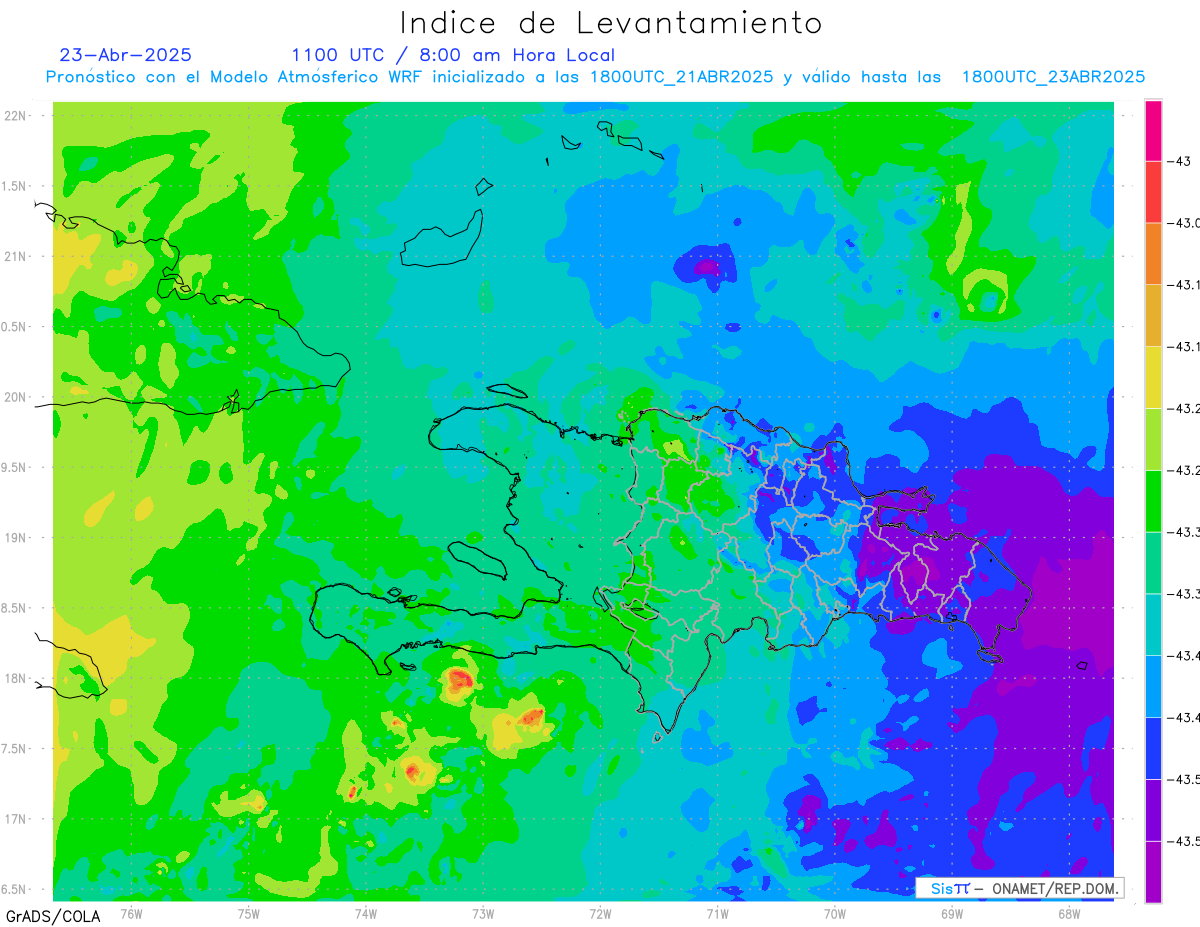This screenshot has height=927, width=1200.
Task: Select the pink swatch at colorbar top
Action: point(1153,131)
